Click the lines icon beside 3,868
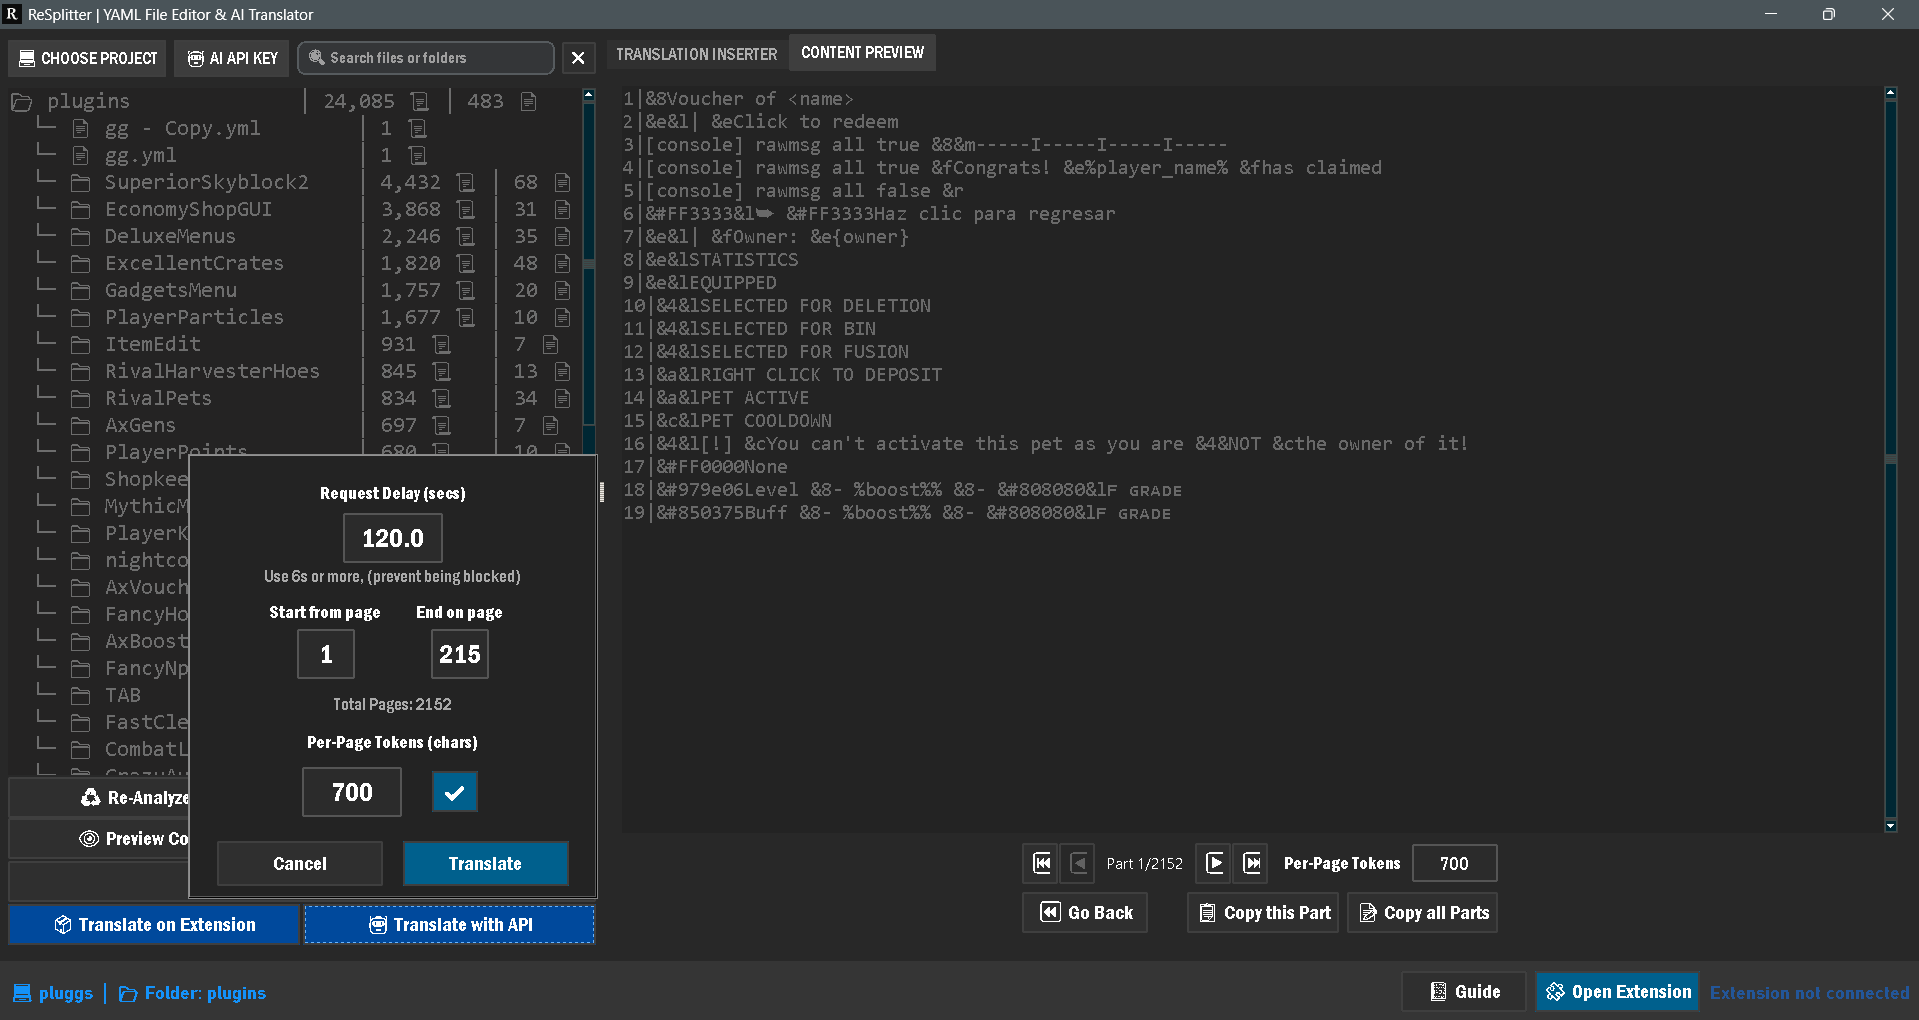The width and height of the screenshot is (1919, 1020). (466, 209)
